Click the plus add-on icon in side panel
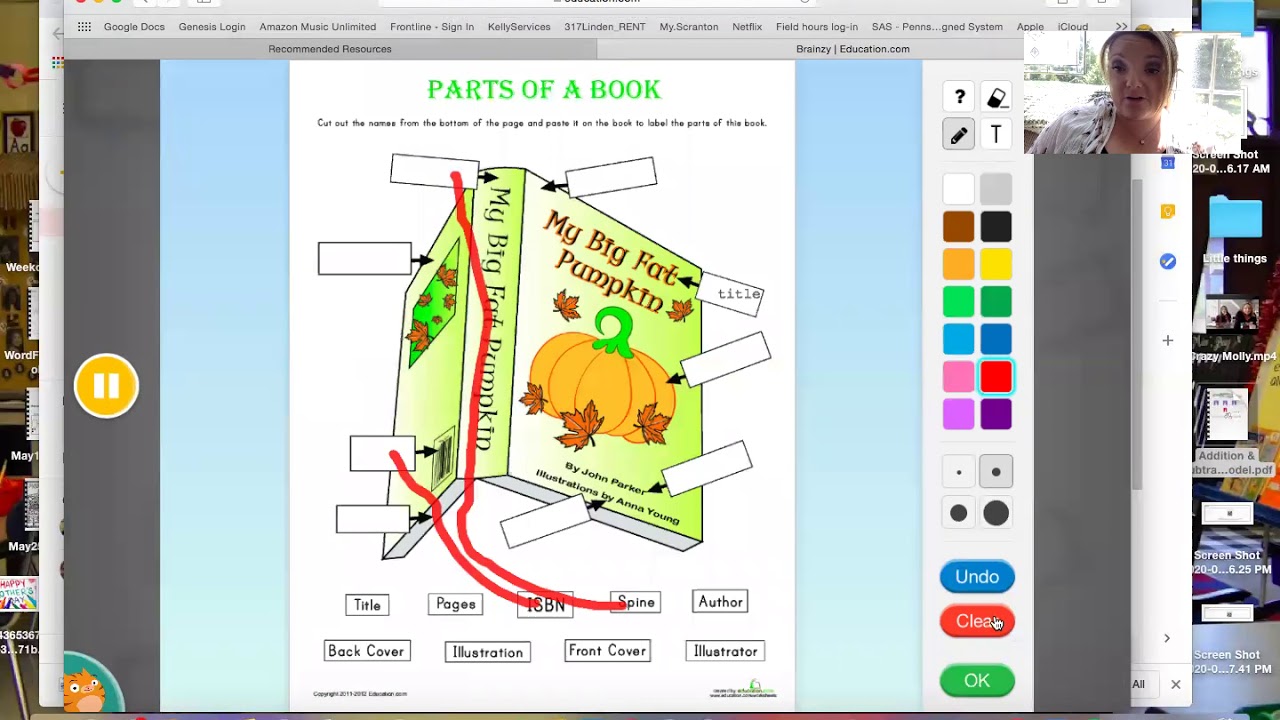This screenshot has height=720, width=1280. [1167, 341]
